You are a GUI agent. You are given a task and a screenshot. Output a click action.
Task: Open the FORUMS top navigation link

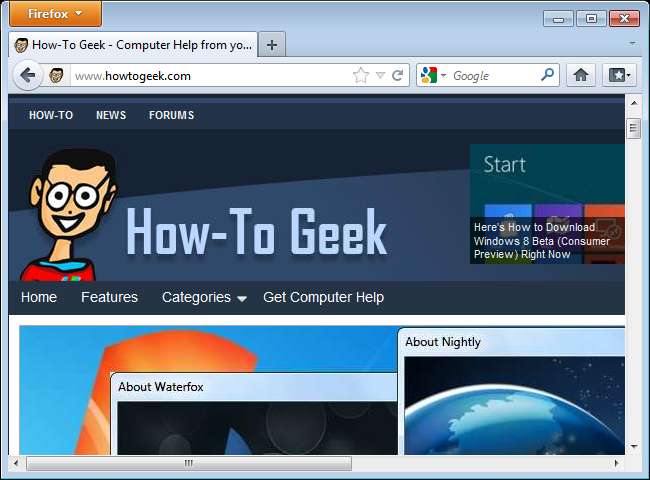172,115
